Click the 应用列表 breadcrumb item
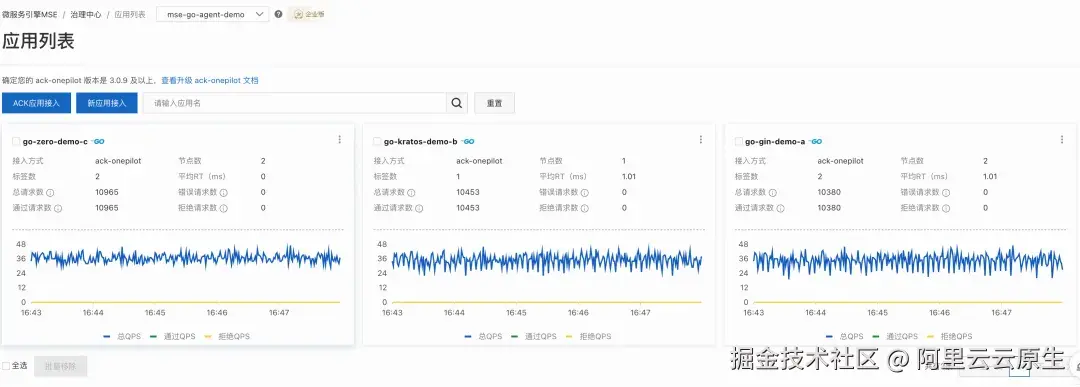 (x=129, y=14)
